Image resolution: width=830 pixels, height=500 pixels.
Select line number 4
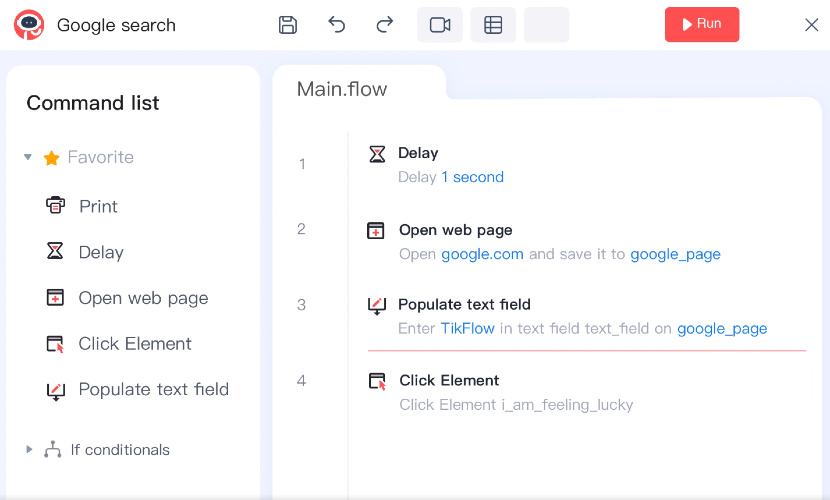click(301, 380)
